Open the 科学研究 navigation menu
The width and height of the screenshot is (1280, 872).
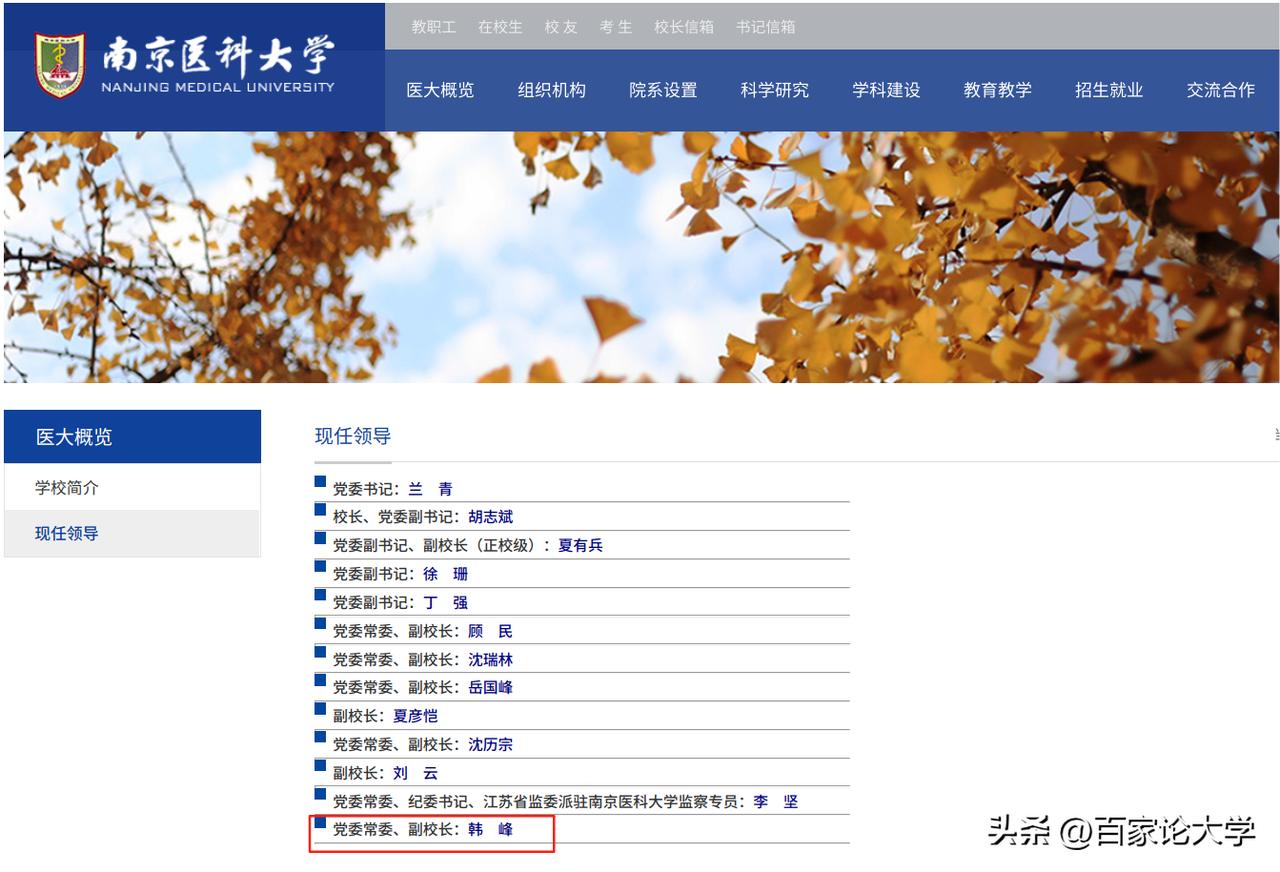pos(773,89)
